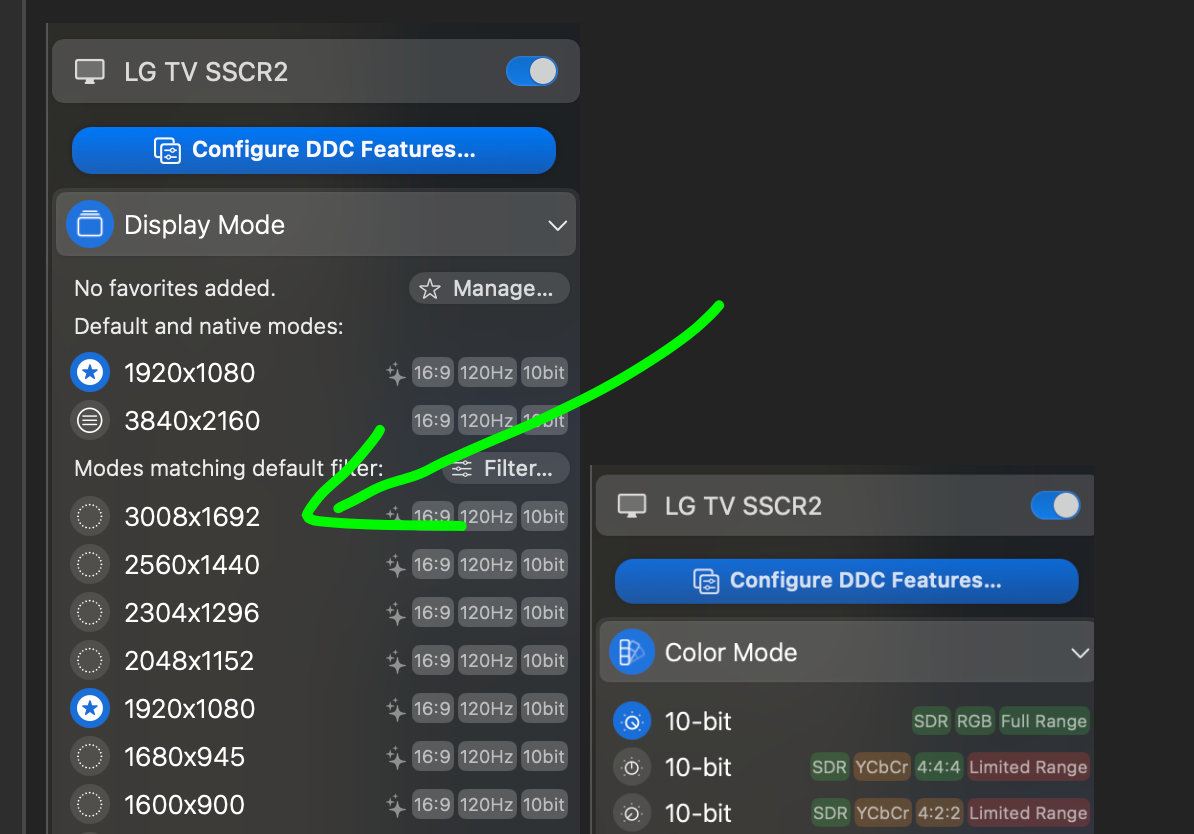Select the 1680x945 resolution radio
This screenshot has height=834, width=1194.
(90, 756)
